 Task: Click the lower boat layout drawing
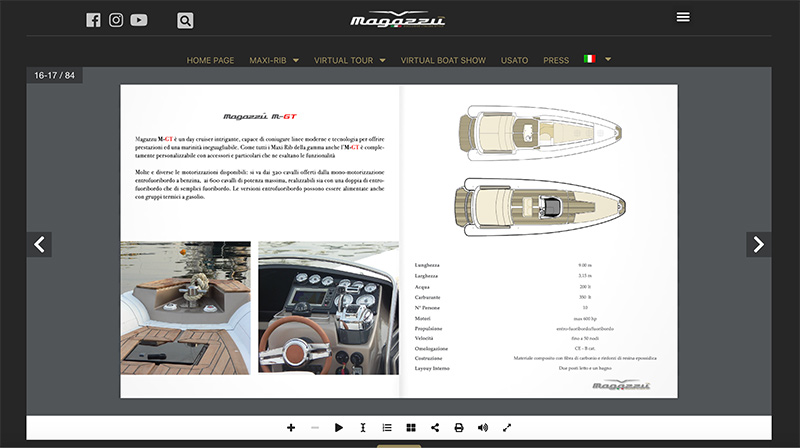pyautogui.click(x=540, y=207)
